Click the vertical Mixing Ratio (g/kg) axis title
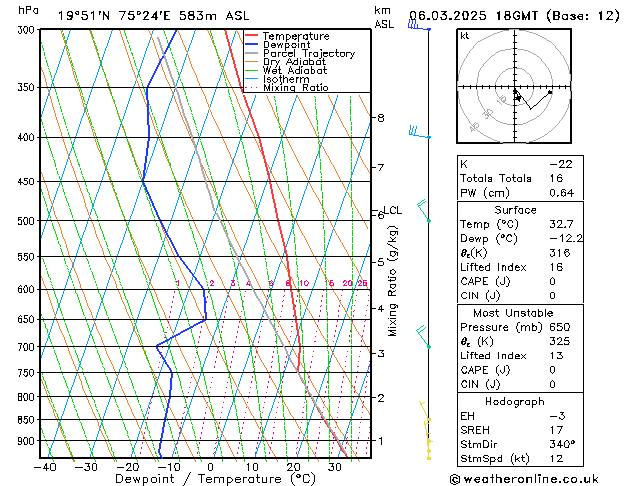The width and height of the screenshot is (629, 486). [x=392, y=281]
